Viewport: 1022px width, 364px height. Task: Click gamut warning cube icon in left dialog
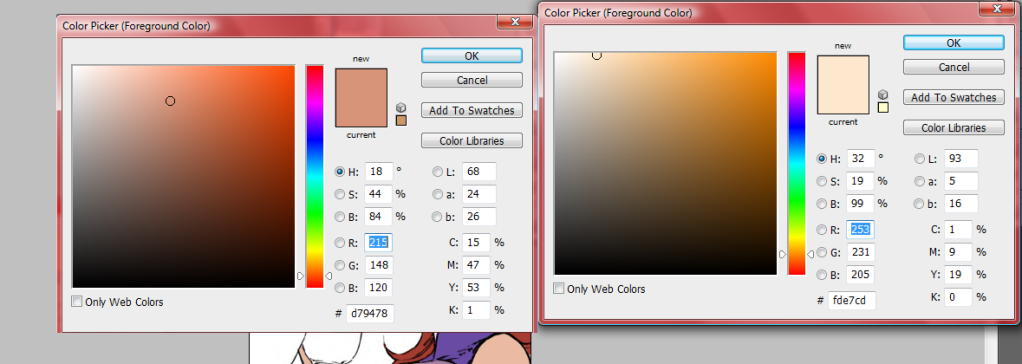(x=401, y=107)
